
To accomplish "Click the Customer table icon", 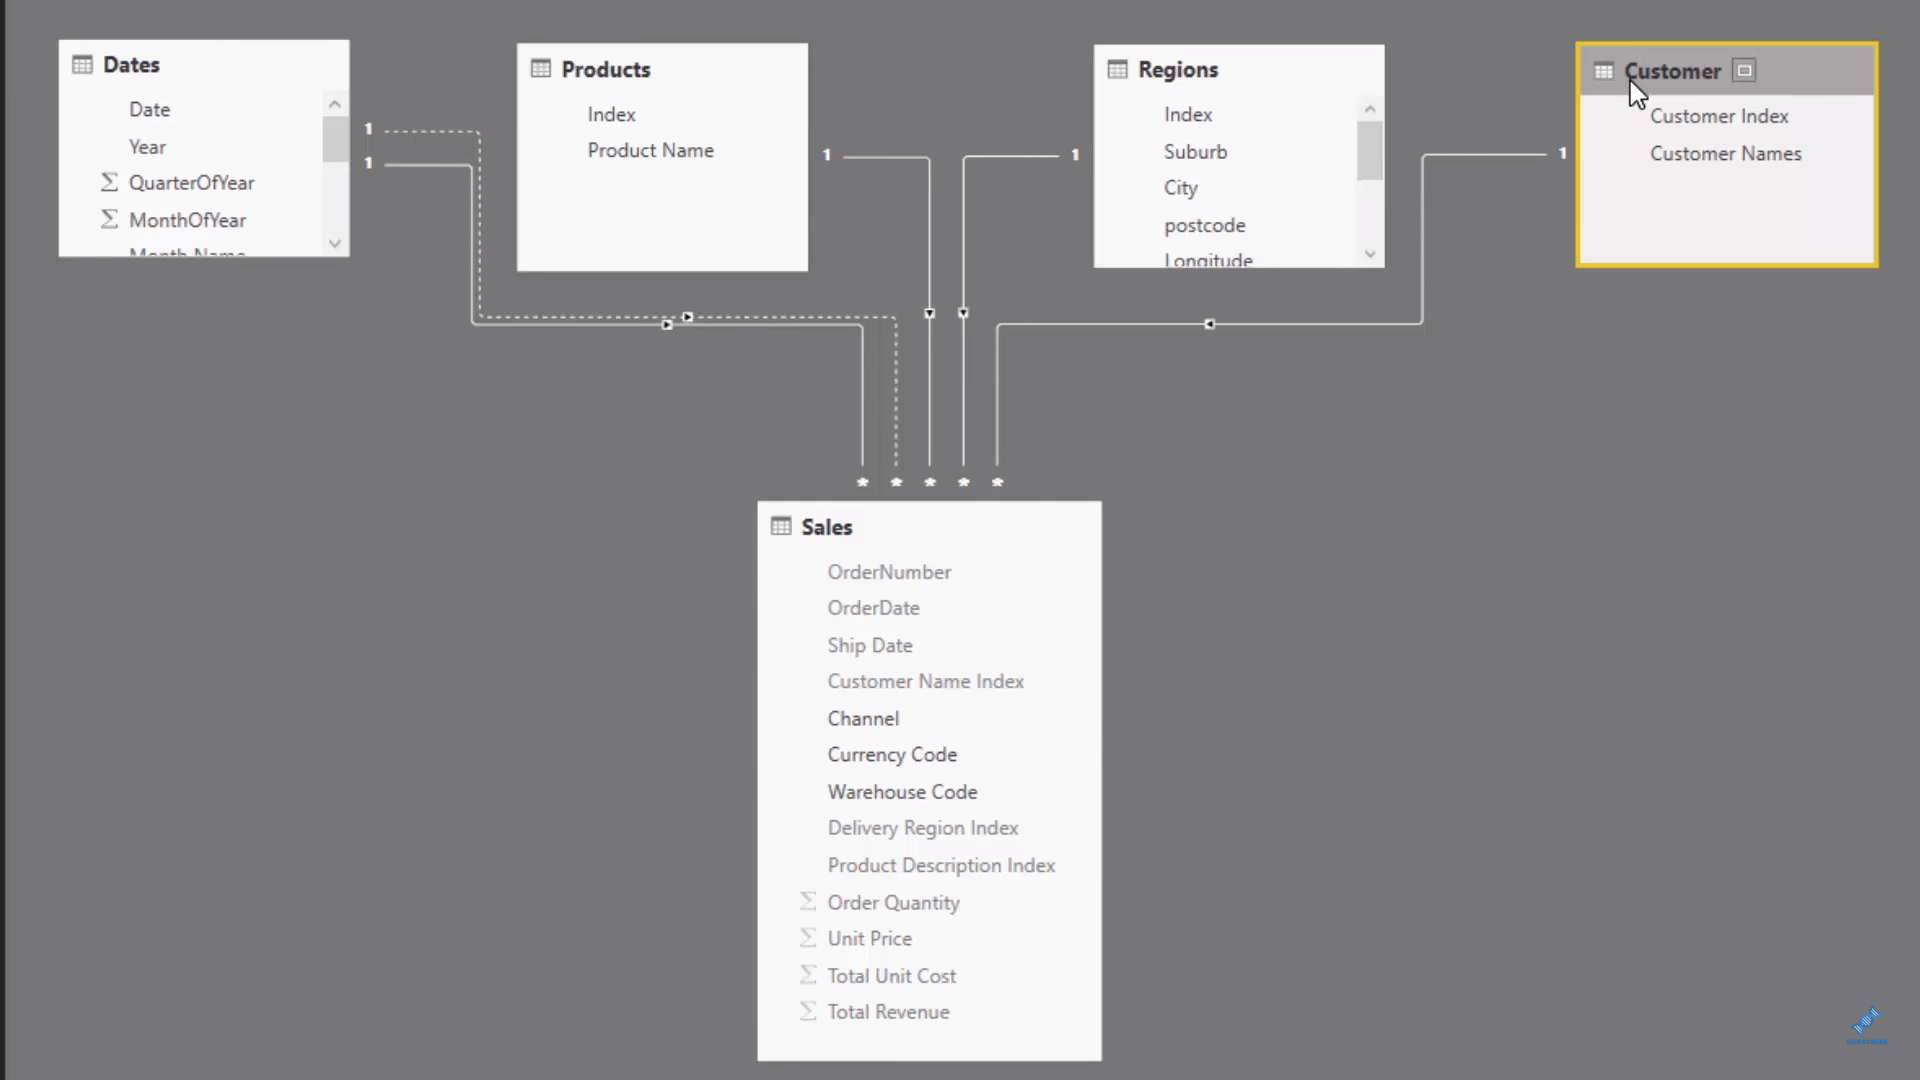I will (x=1602, y=70).
